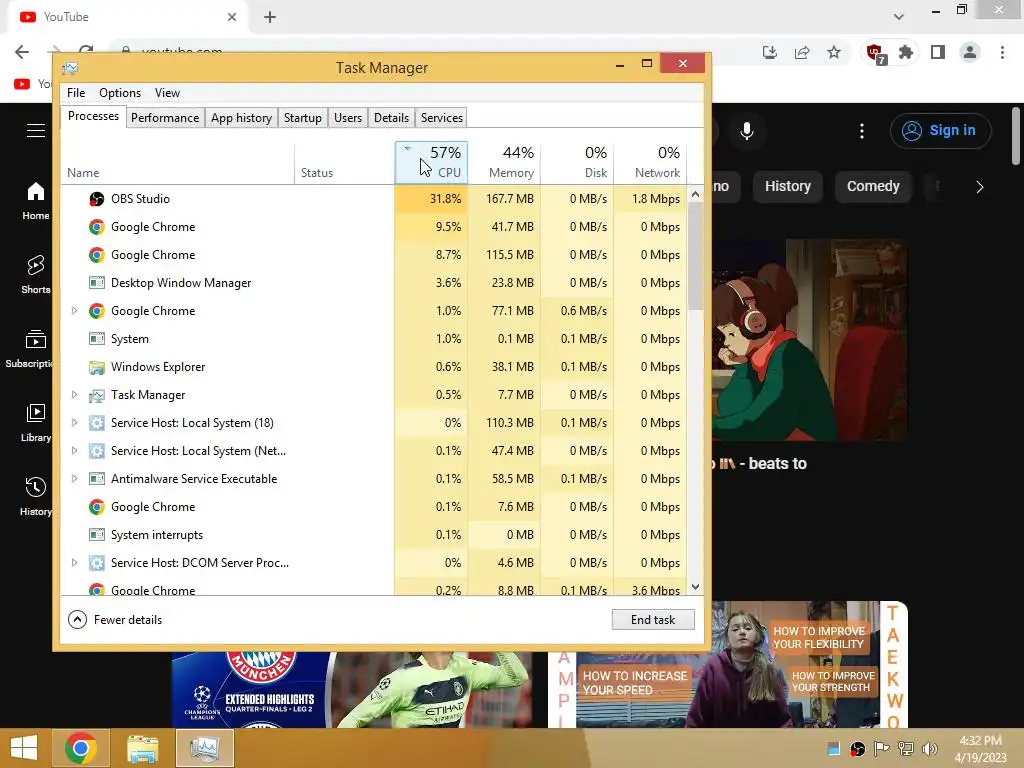Image resolution: width=1024 pixels, height=768 pixels.
Task: Click the uBlock shield extension icon
Action: pyautogui.click(x=875, y=53)
